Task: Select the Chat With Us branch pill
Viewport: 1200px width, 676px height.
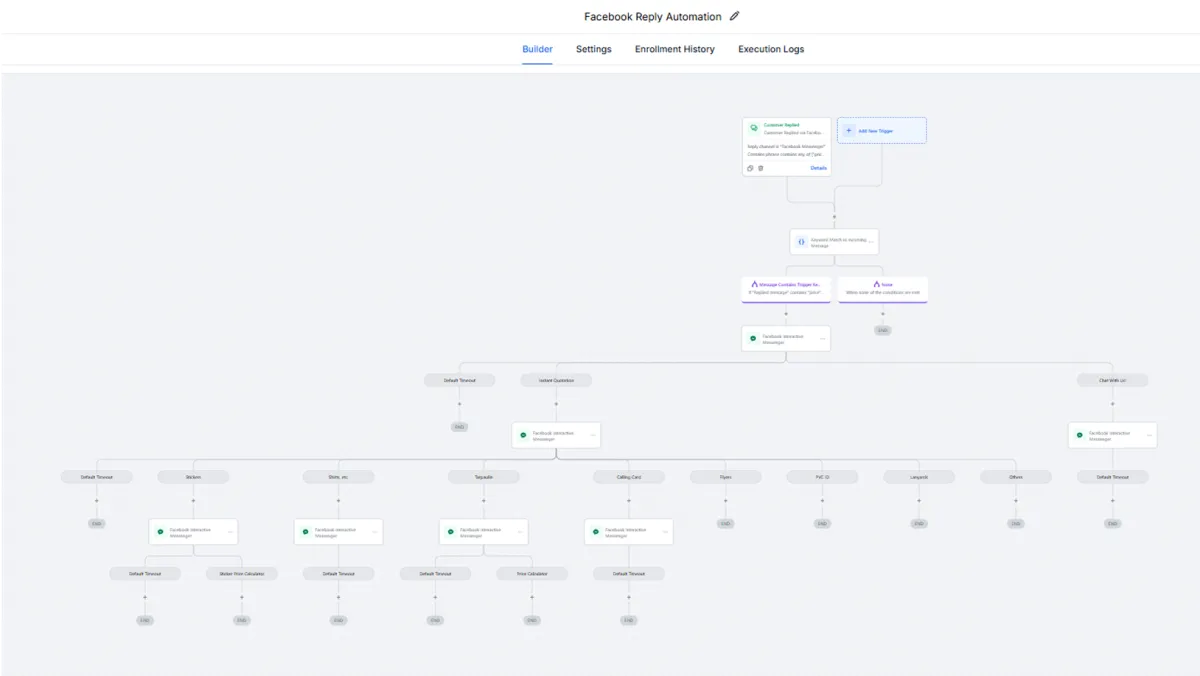Action: click(1112, 381)
